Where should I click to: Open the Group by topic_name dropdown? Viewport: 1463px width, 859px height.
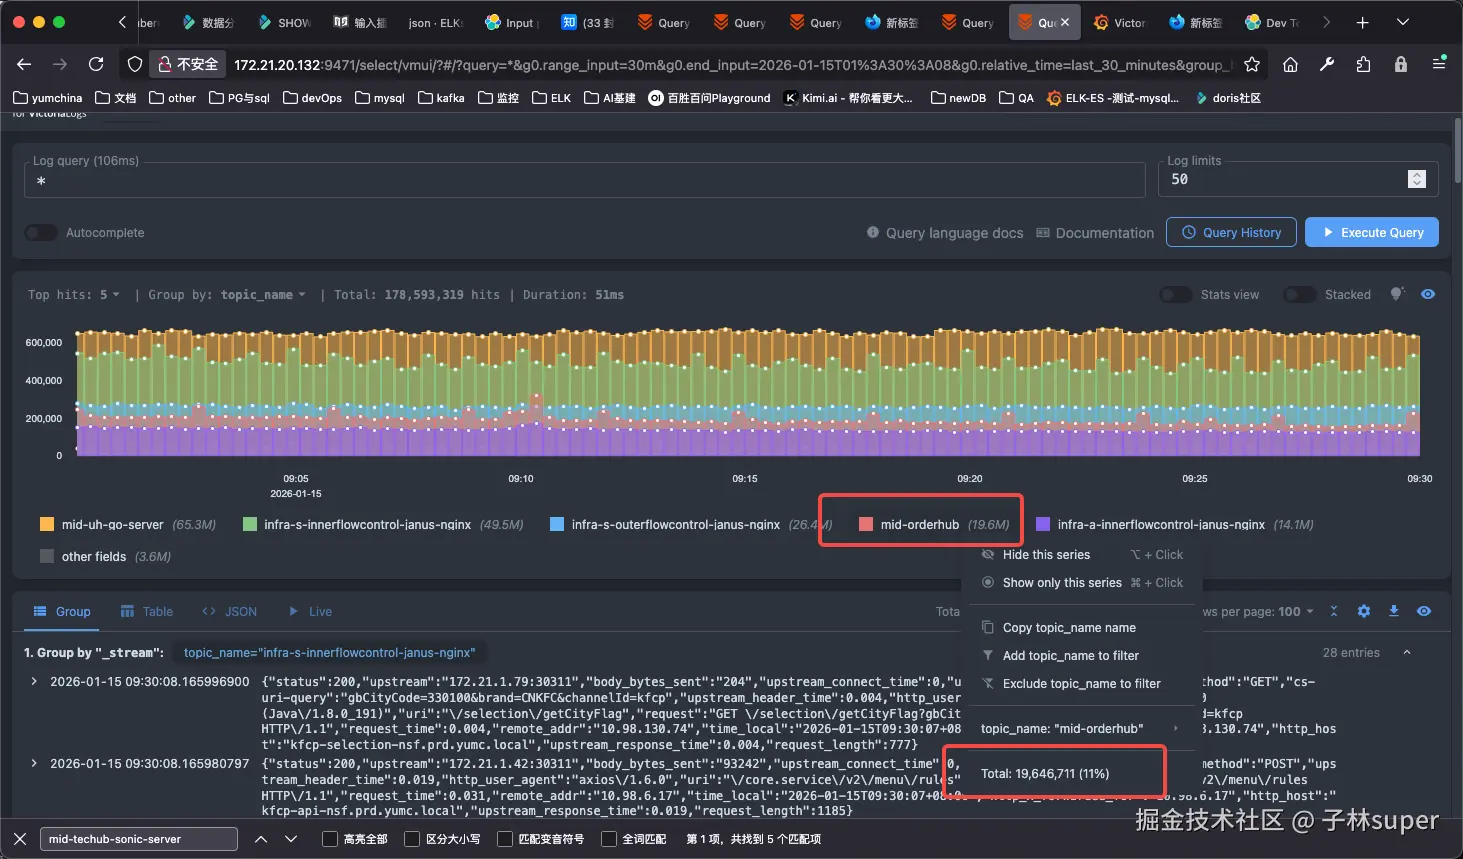pos(262,295)
